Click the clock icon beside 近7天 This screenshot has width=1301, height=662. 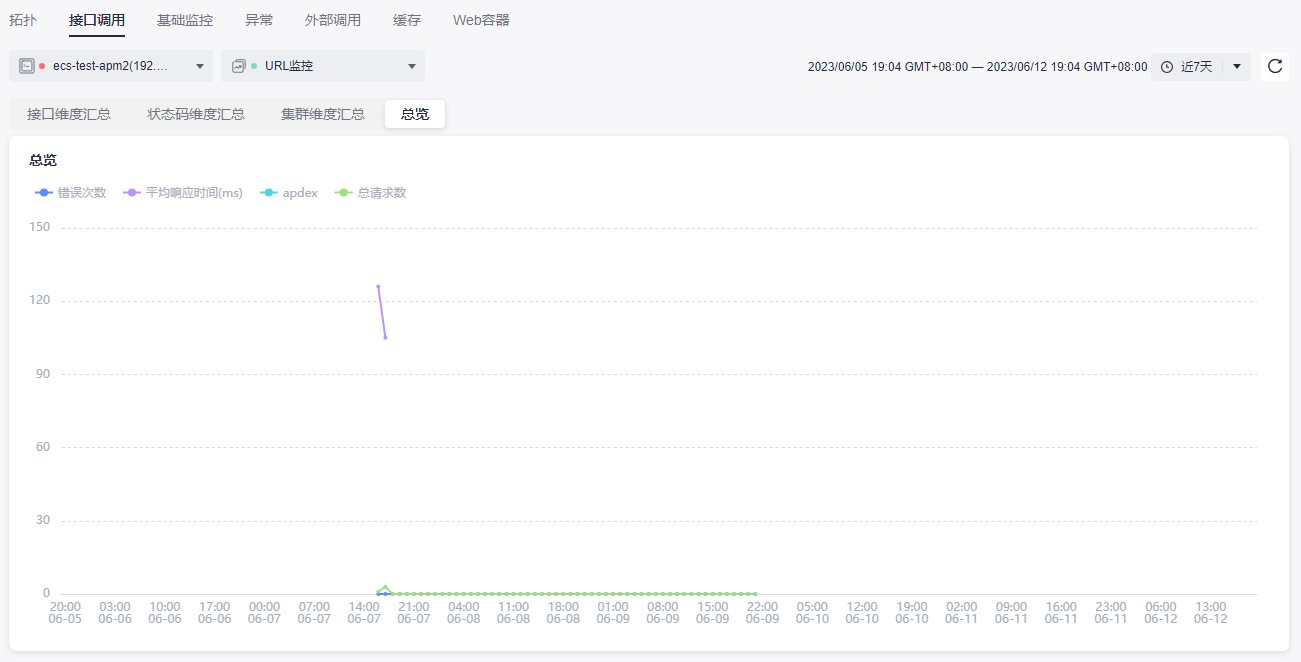(1167, 67)
